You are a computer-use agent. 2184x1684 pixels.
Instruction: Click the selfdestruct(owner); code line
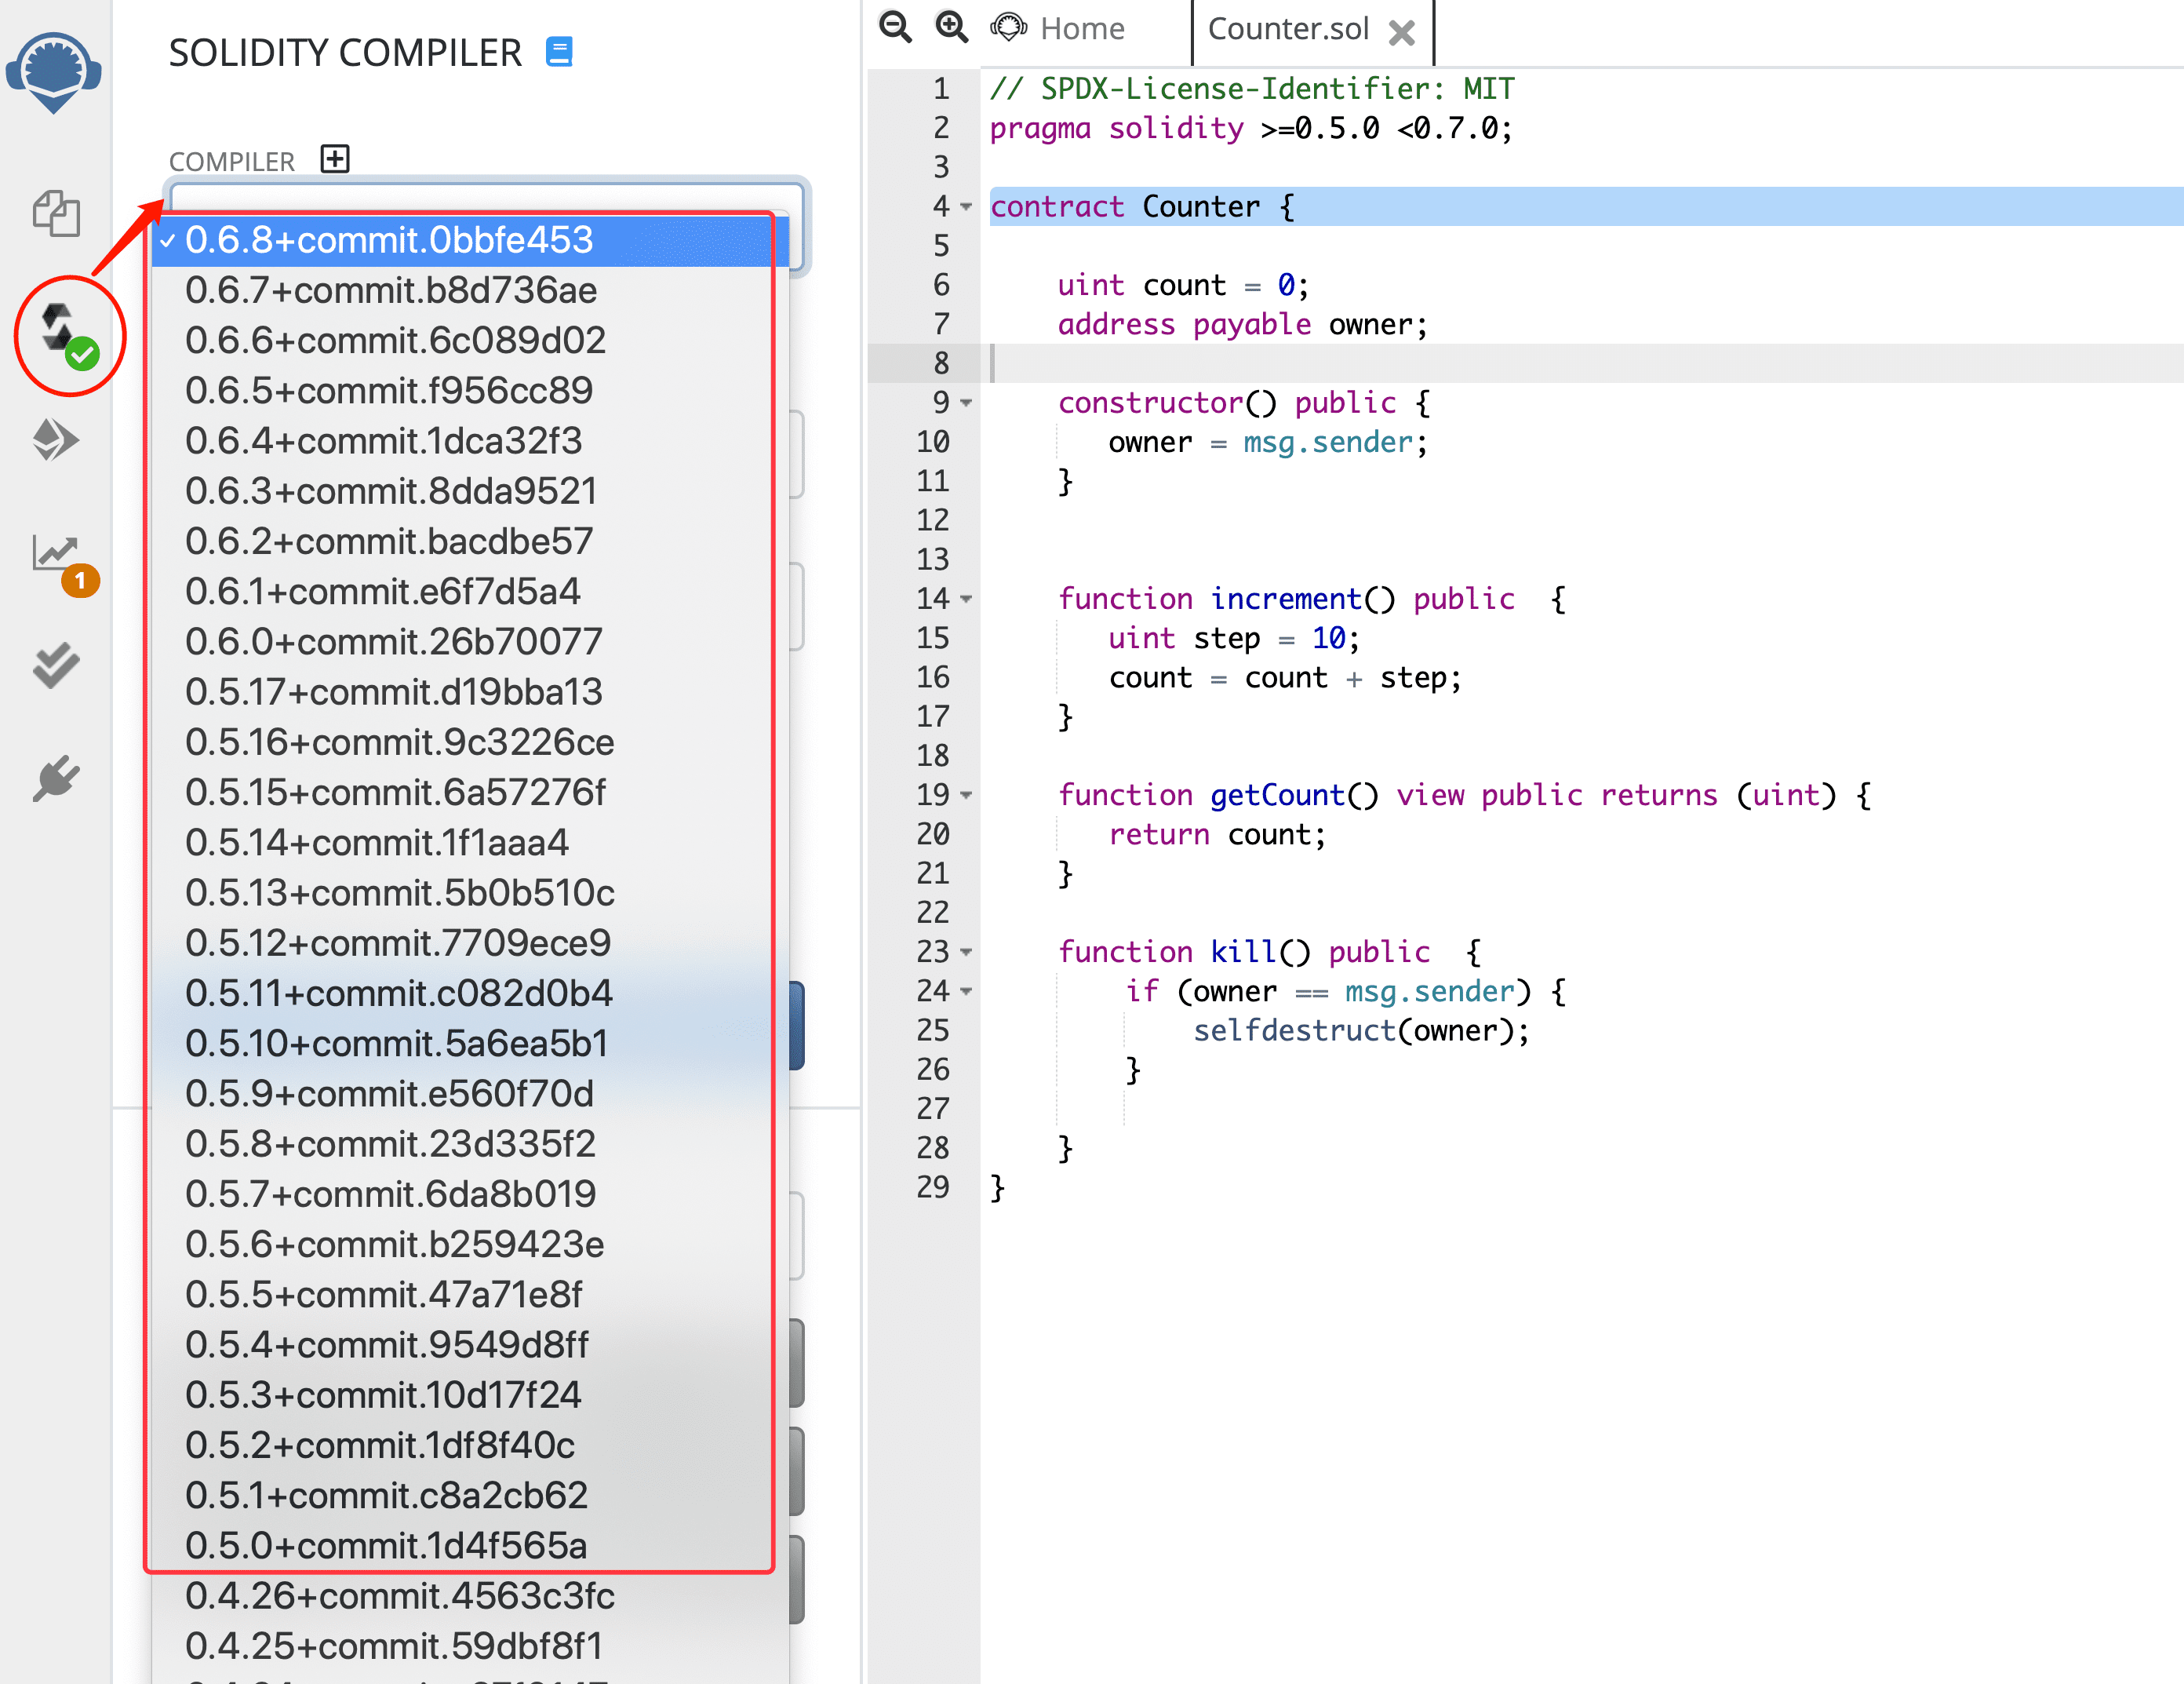click(1361, 1030)
